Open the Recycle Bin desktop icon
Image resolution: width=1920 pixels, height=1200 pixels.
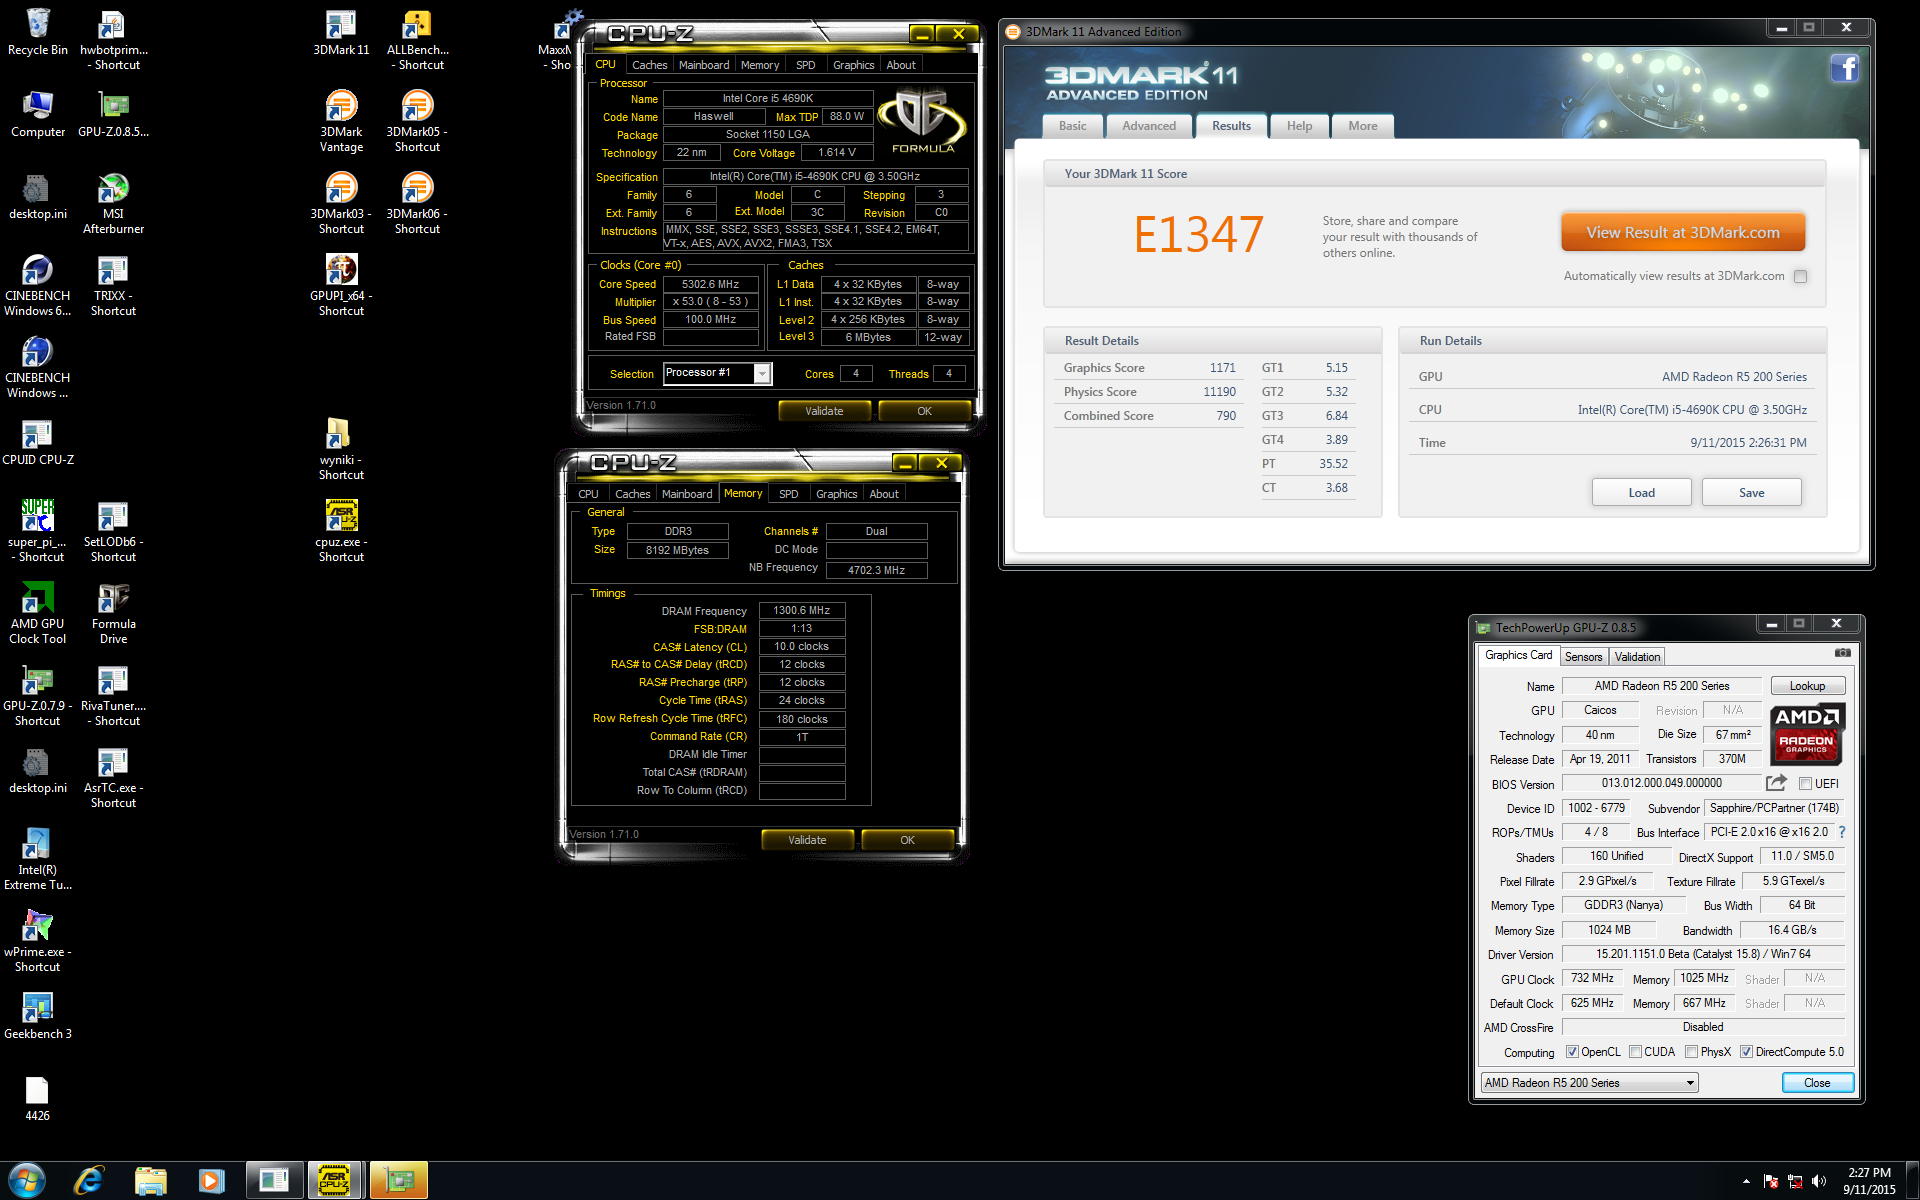38,32
